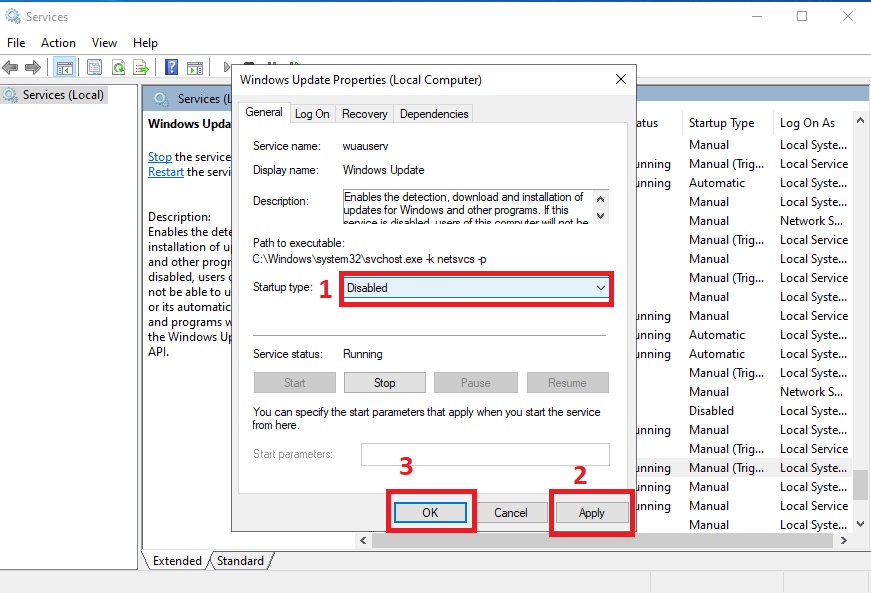871x593 pixels.
Task: Switch to the Recovery tab
Action: click(x=364, y=114)
